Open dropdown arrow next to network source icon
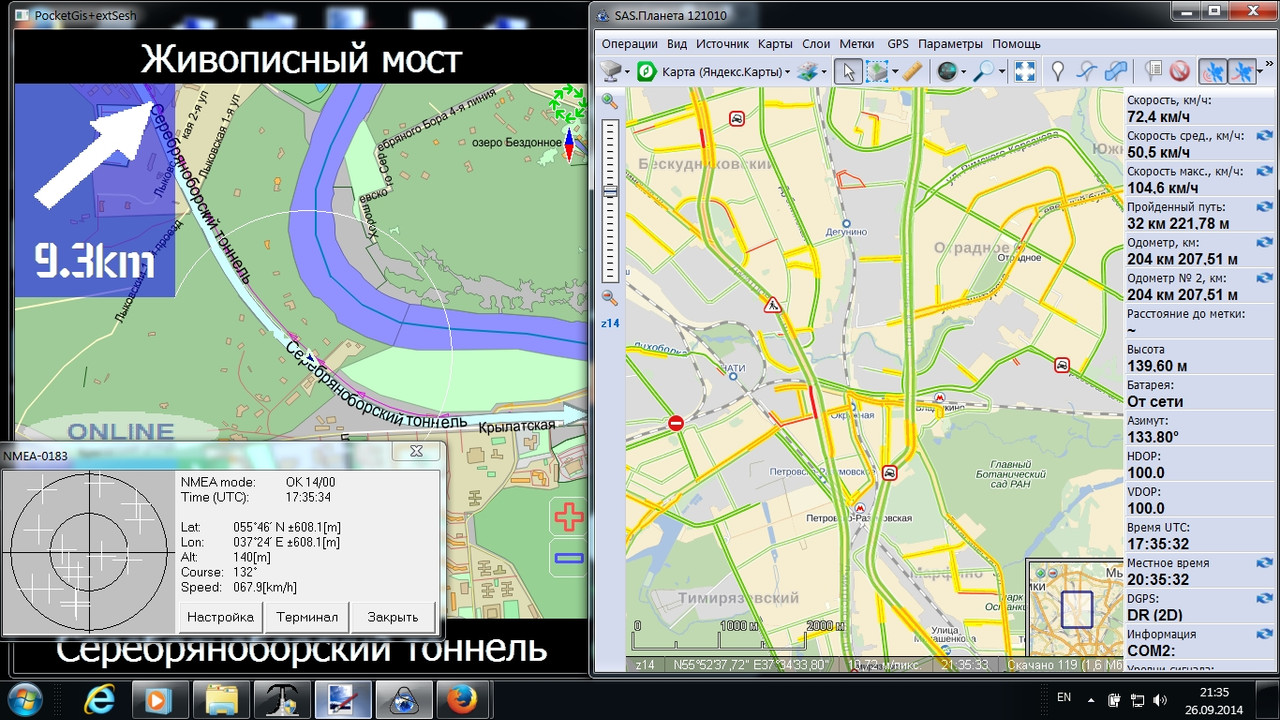This screenshot has height=720, width=1280. (627, 72)
